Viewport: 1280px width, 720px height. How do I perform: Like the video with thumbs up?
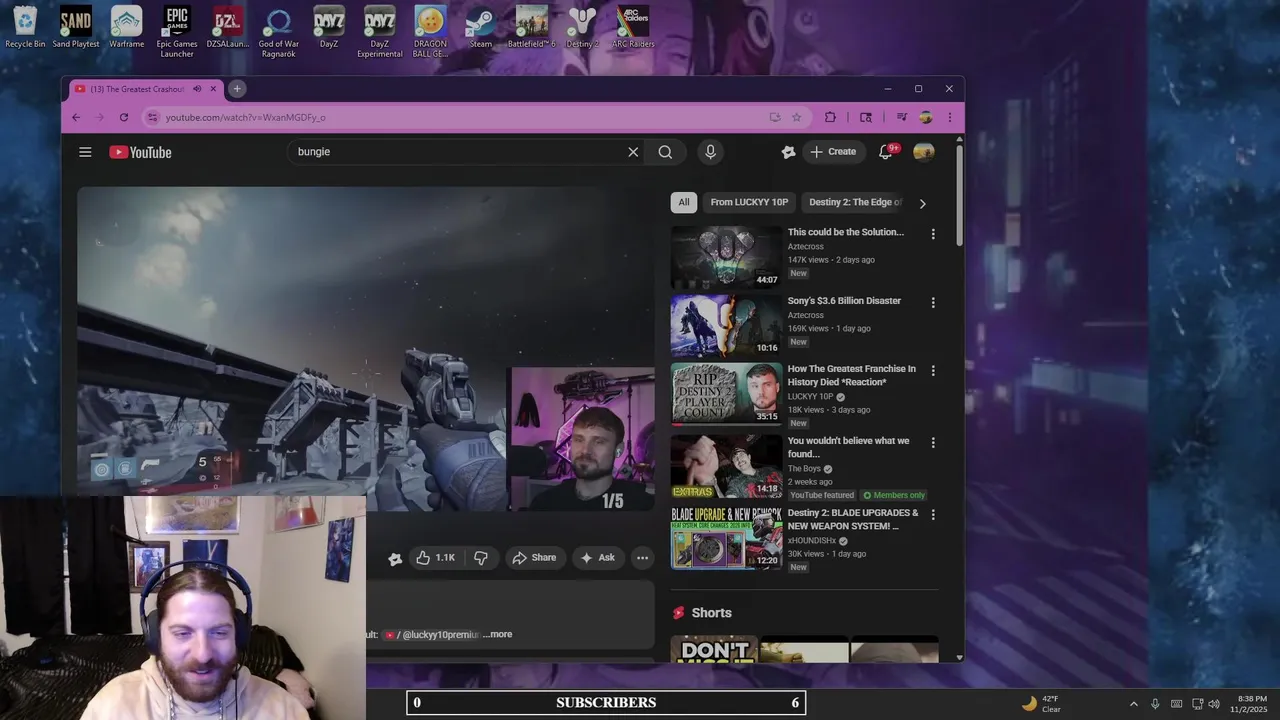pos(436,558)
